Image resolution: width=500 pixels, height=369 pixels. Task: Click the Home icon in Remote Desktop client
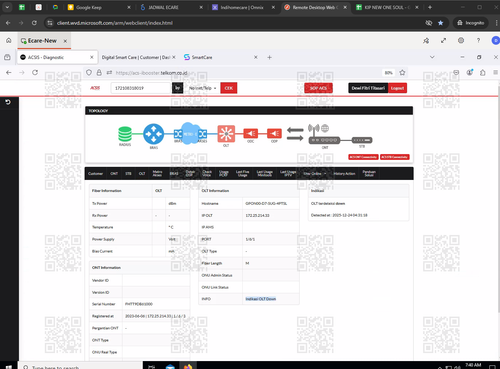click(x=9, y=41)
